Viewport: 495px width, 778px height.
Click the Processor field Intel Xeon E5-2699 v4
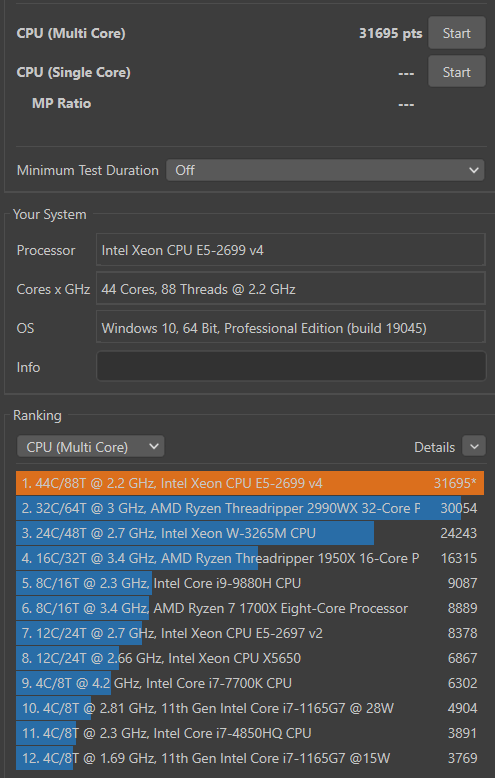tap(291, 250)
